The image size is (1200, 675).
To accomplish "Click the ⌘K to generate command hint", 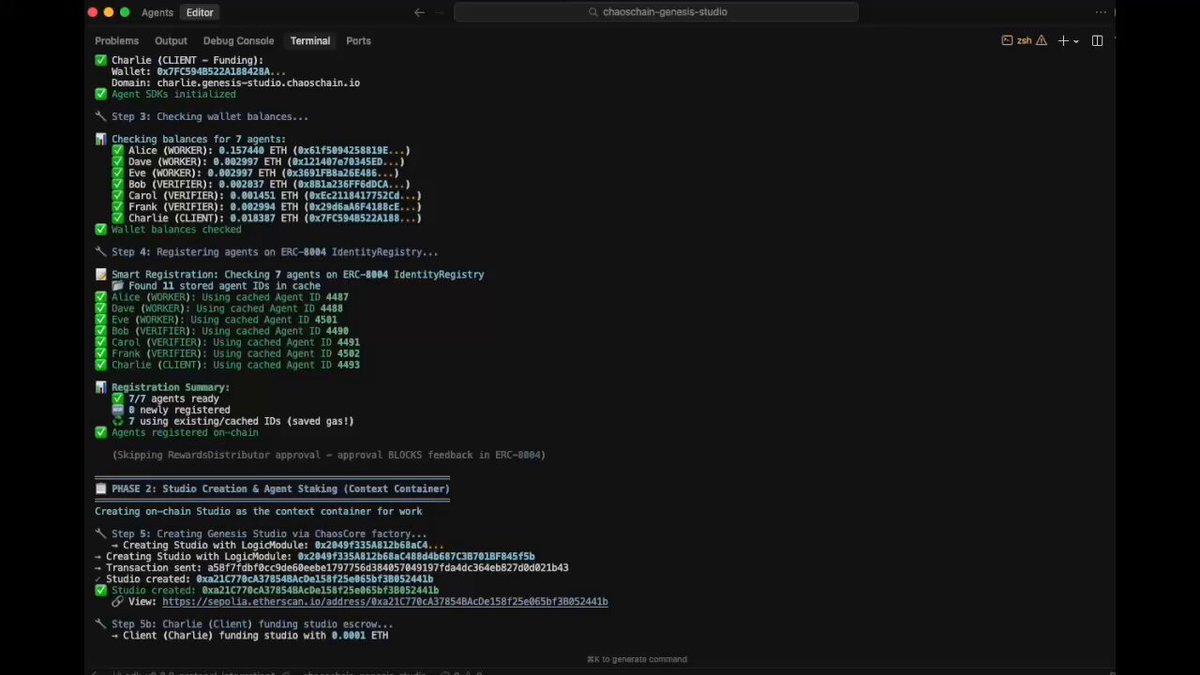I will tap(637, 659).
